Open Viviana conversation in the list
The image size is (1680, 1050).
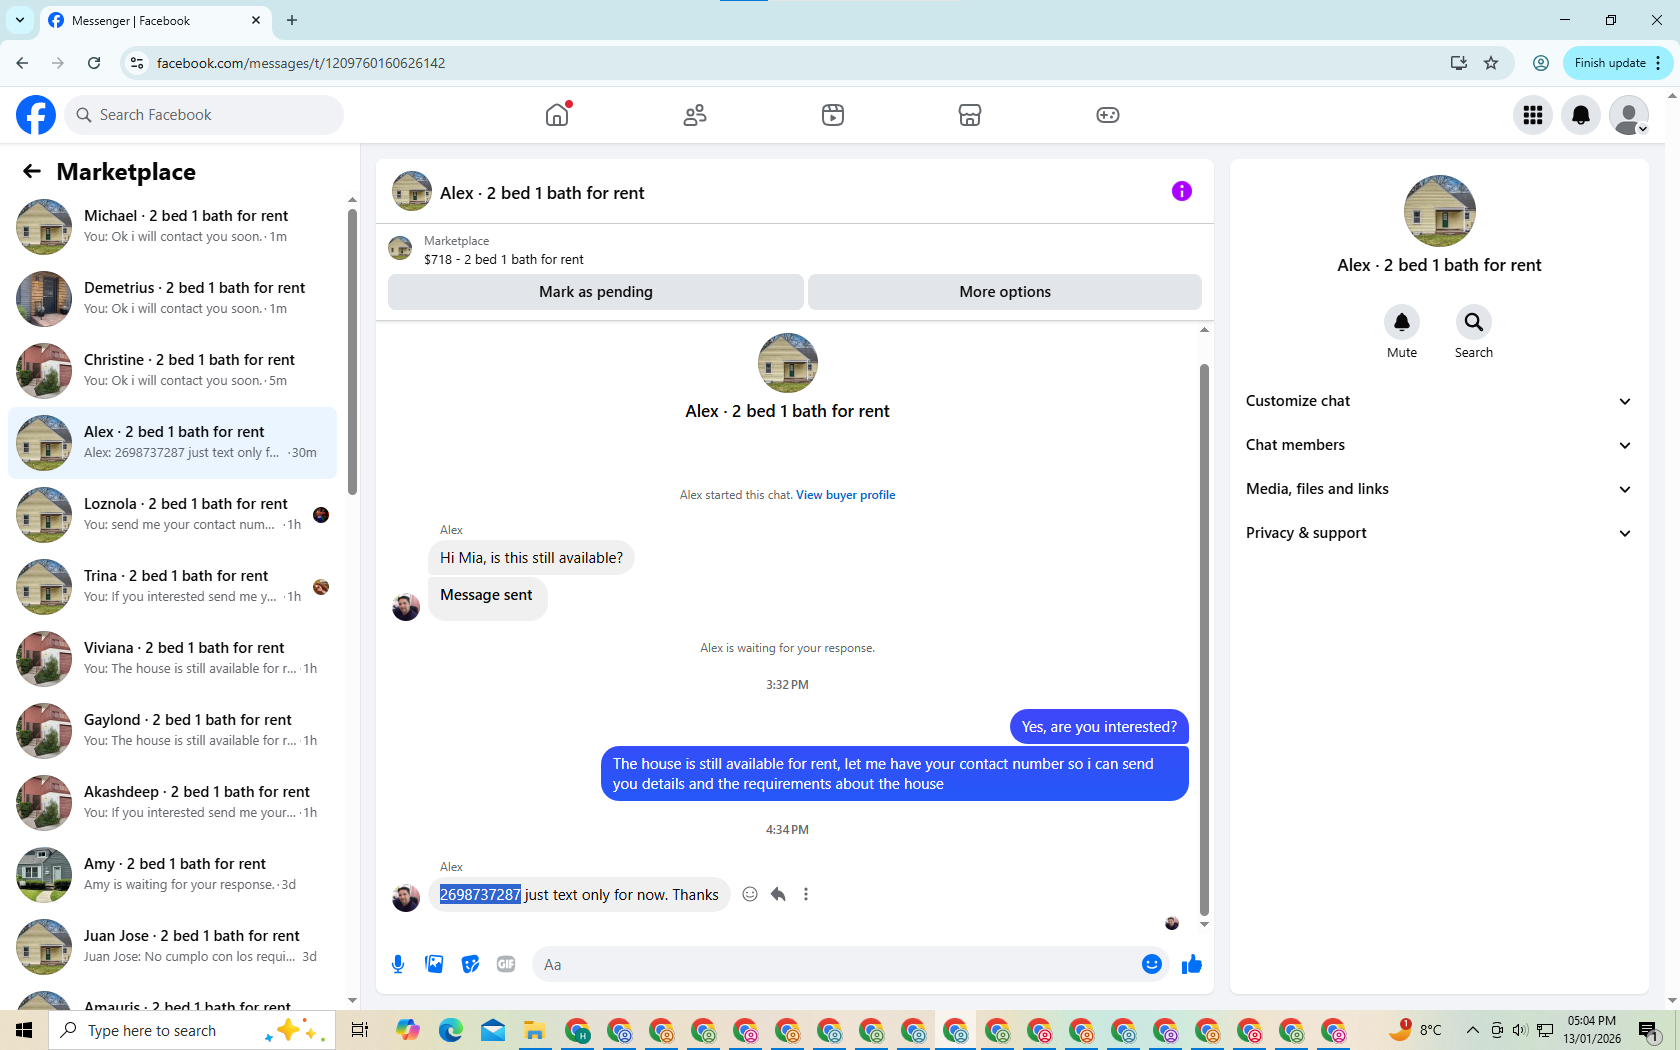click(172, 659)
